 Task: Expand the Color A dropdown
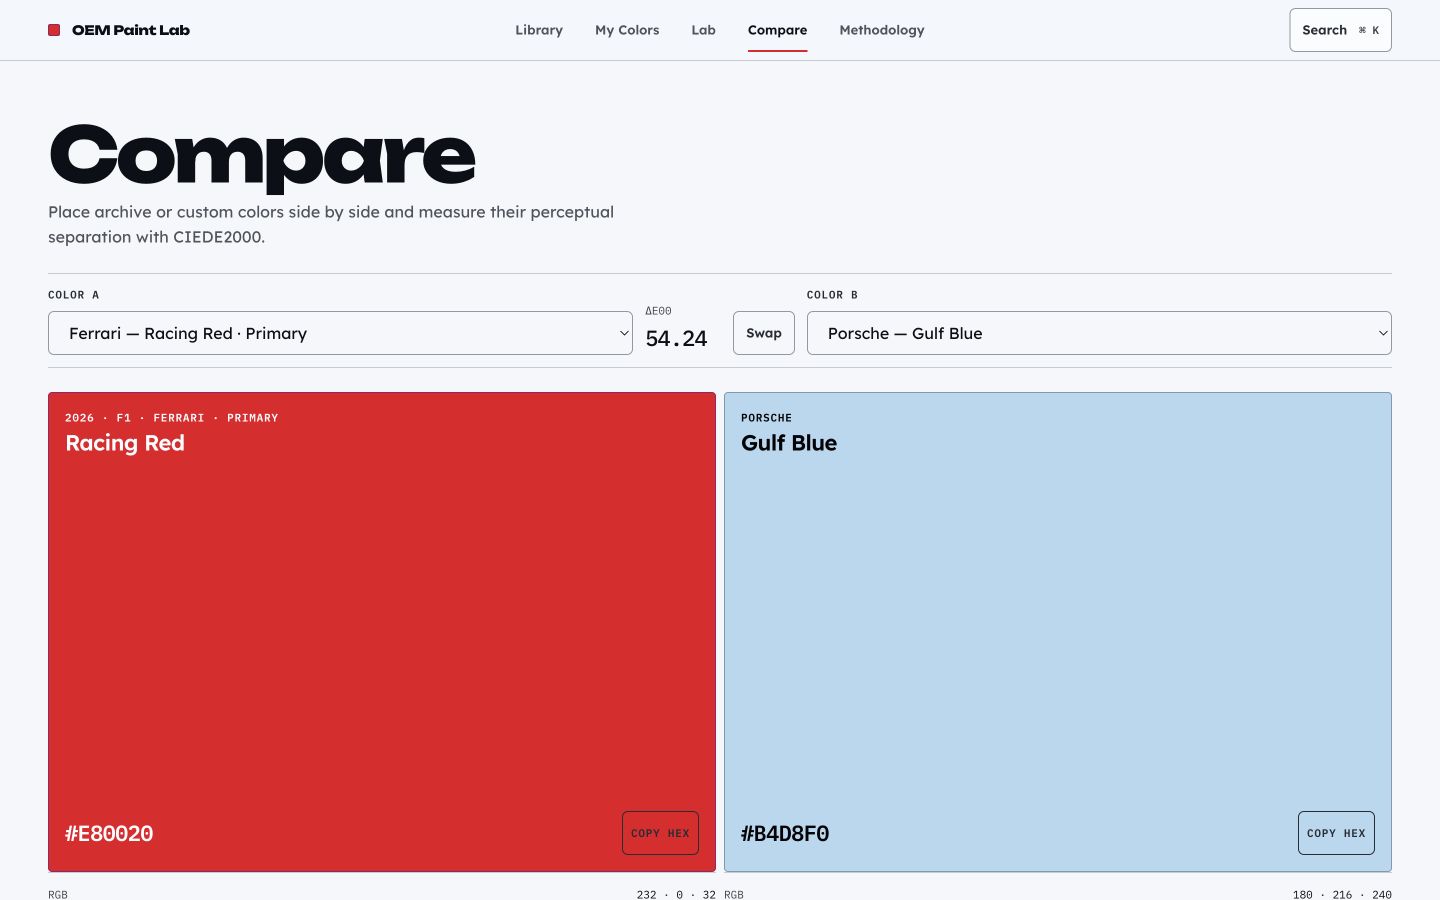pyautogui.click(x=340, y=333)
